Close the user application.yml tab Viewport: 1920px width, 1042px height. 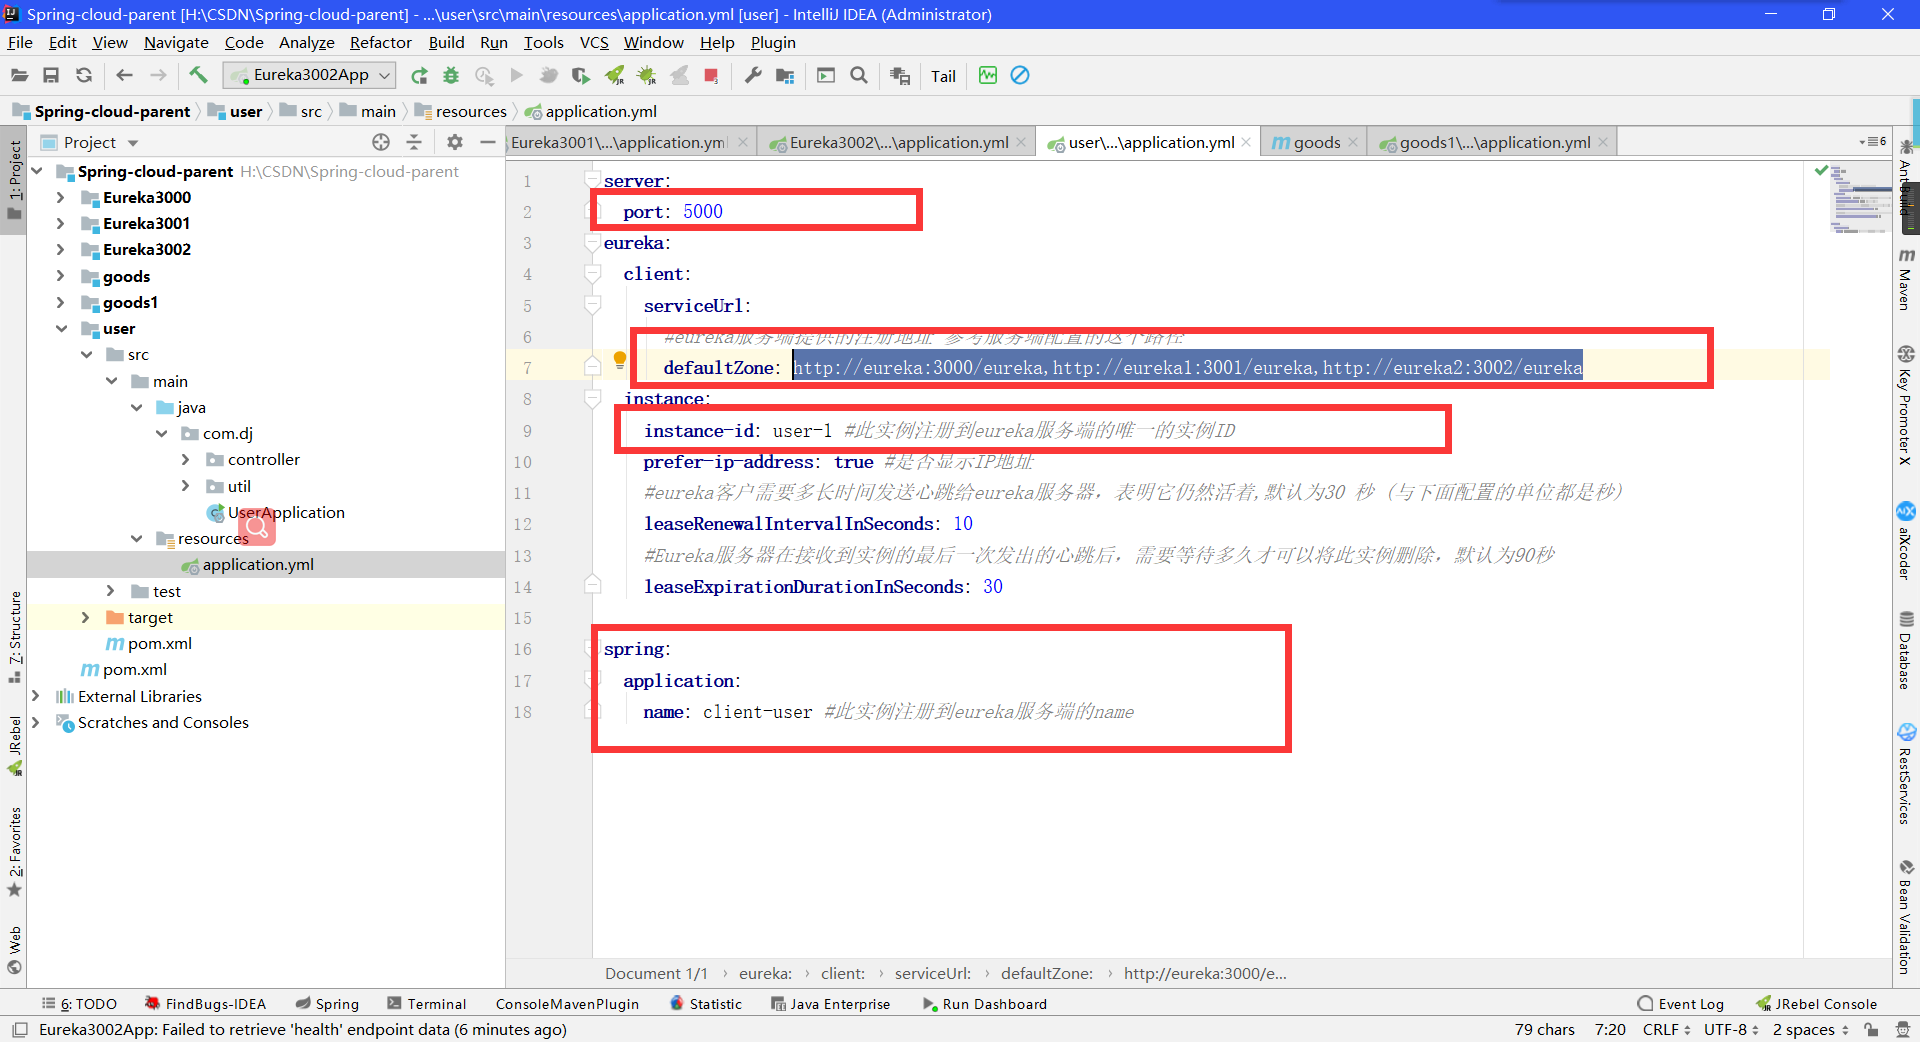pyautogui.click(x=1246, y=142)
